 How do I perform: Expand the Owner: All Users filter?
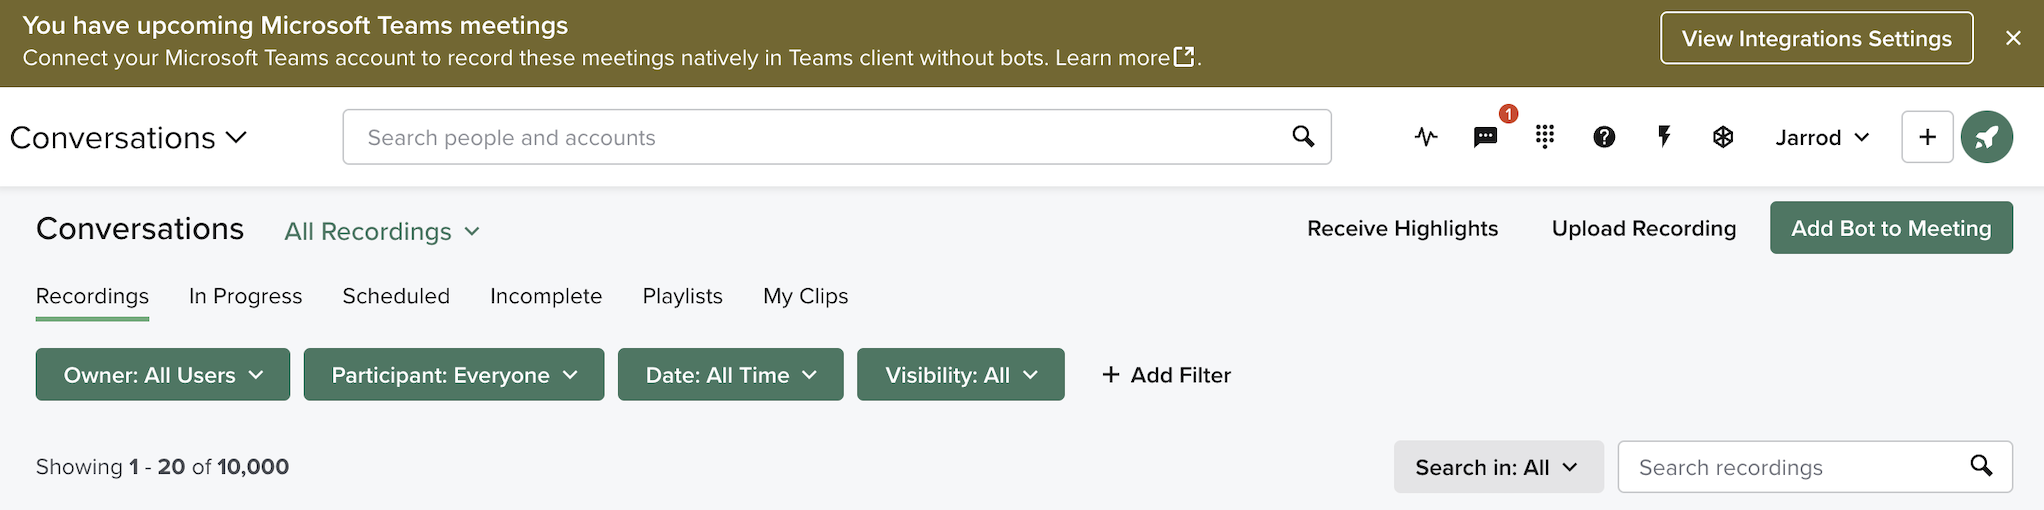point(163,375)
